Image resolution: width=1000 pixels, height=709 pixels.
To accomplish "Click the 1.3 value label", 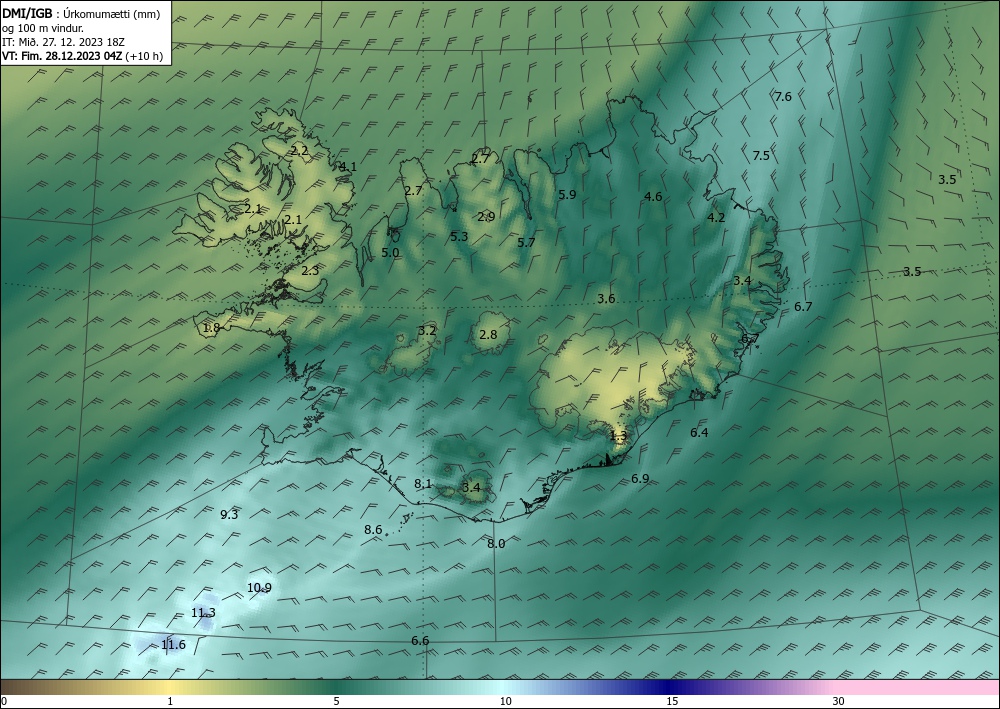I will coord(618,435).
